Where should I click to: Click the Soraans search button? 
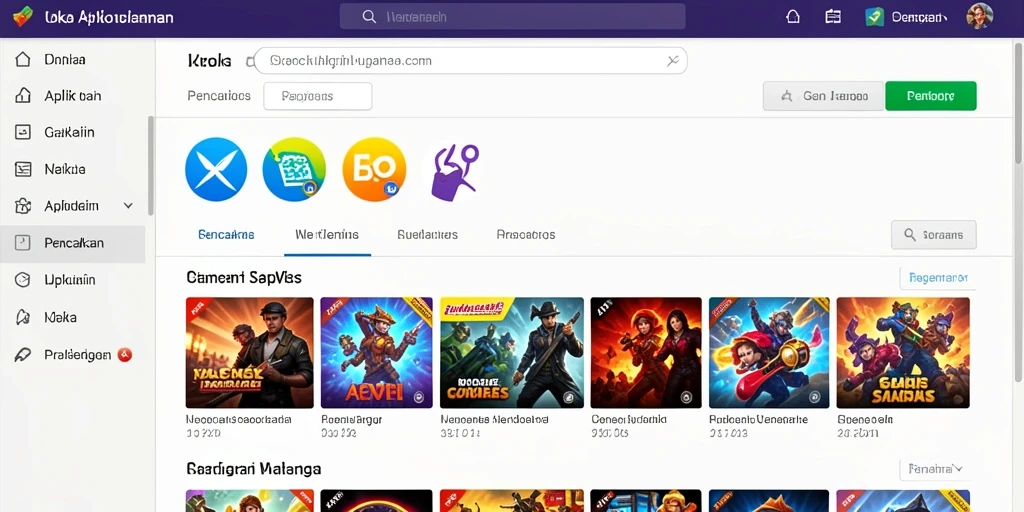(x=933, y=234)
